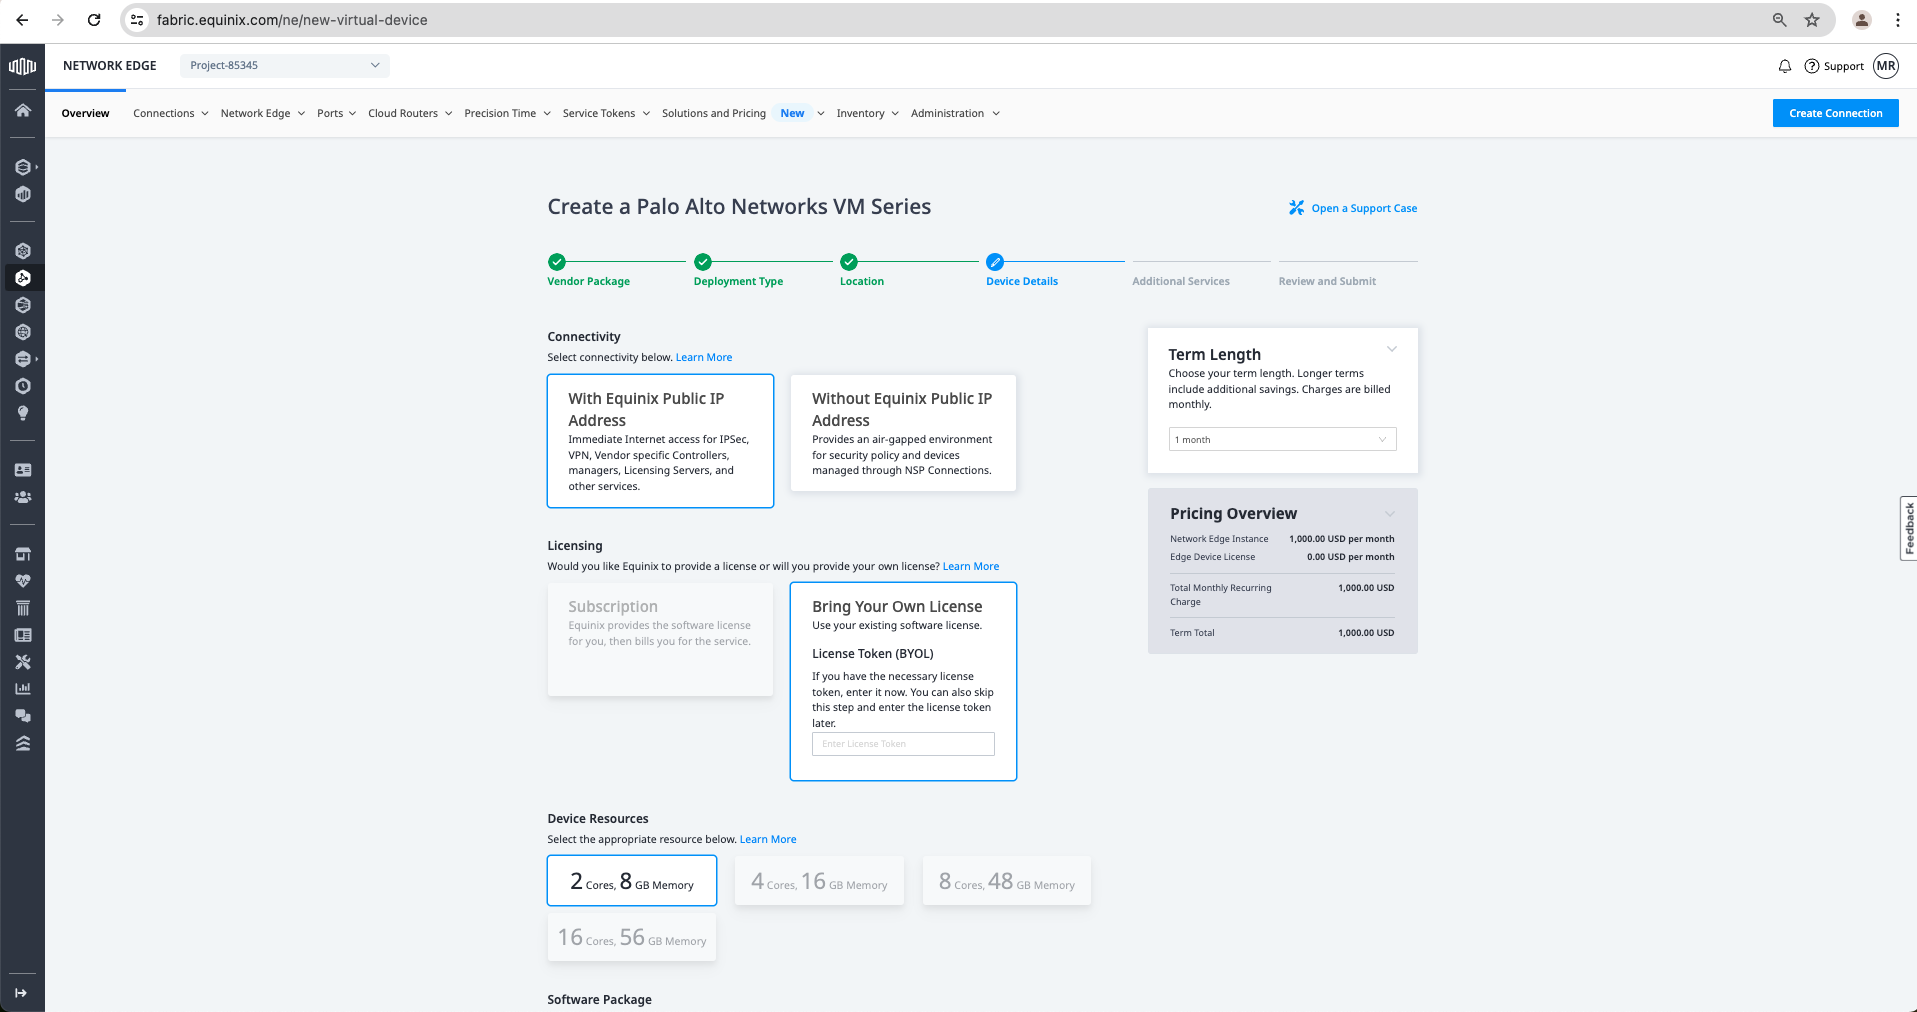Collapse the Pricing Overview panel chevron
Viewport: 1917px width, 1012px height.
point(1389,514)
